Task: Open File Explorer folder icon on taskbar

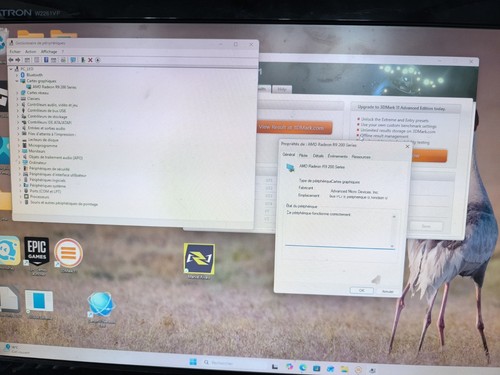Action: 344,369
